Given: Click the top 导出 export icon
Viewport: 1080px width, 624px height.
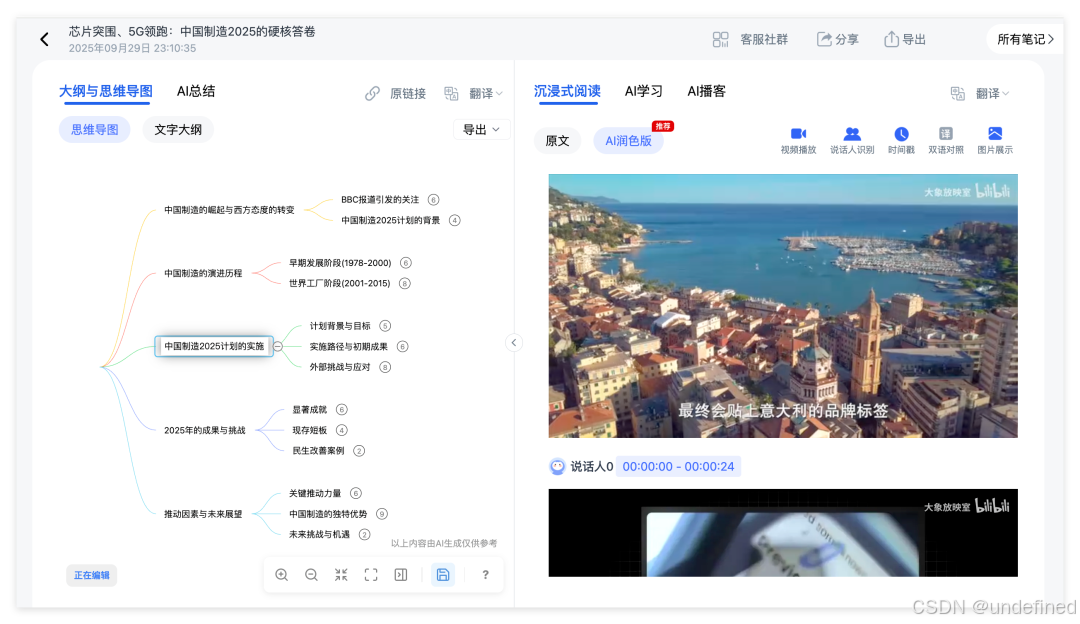Looking at the screenshot, I should coord(891,39).
